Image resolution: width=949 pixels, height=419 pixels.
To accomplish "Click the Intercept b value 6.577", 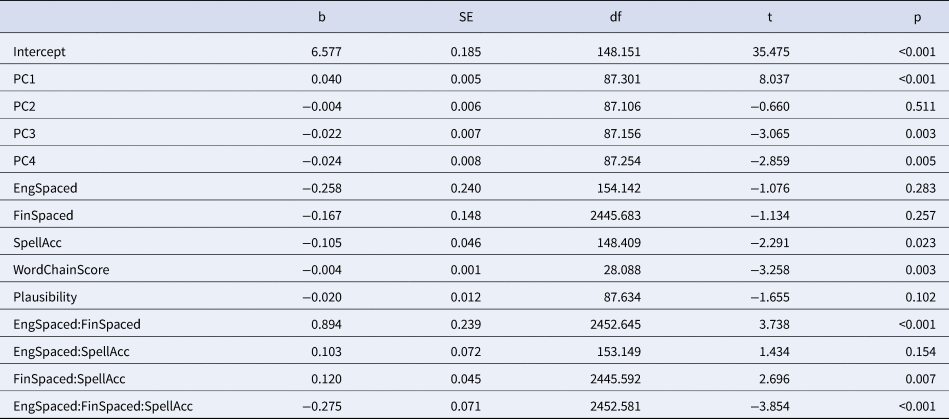I will [x=326, y=52].
